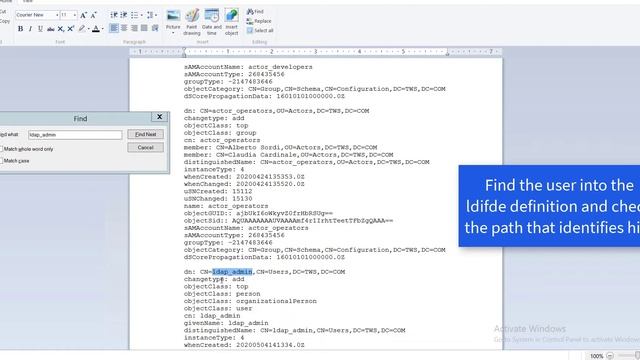Apply strikethrough to text

pos(51,29)
